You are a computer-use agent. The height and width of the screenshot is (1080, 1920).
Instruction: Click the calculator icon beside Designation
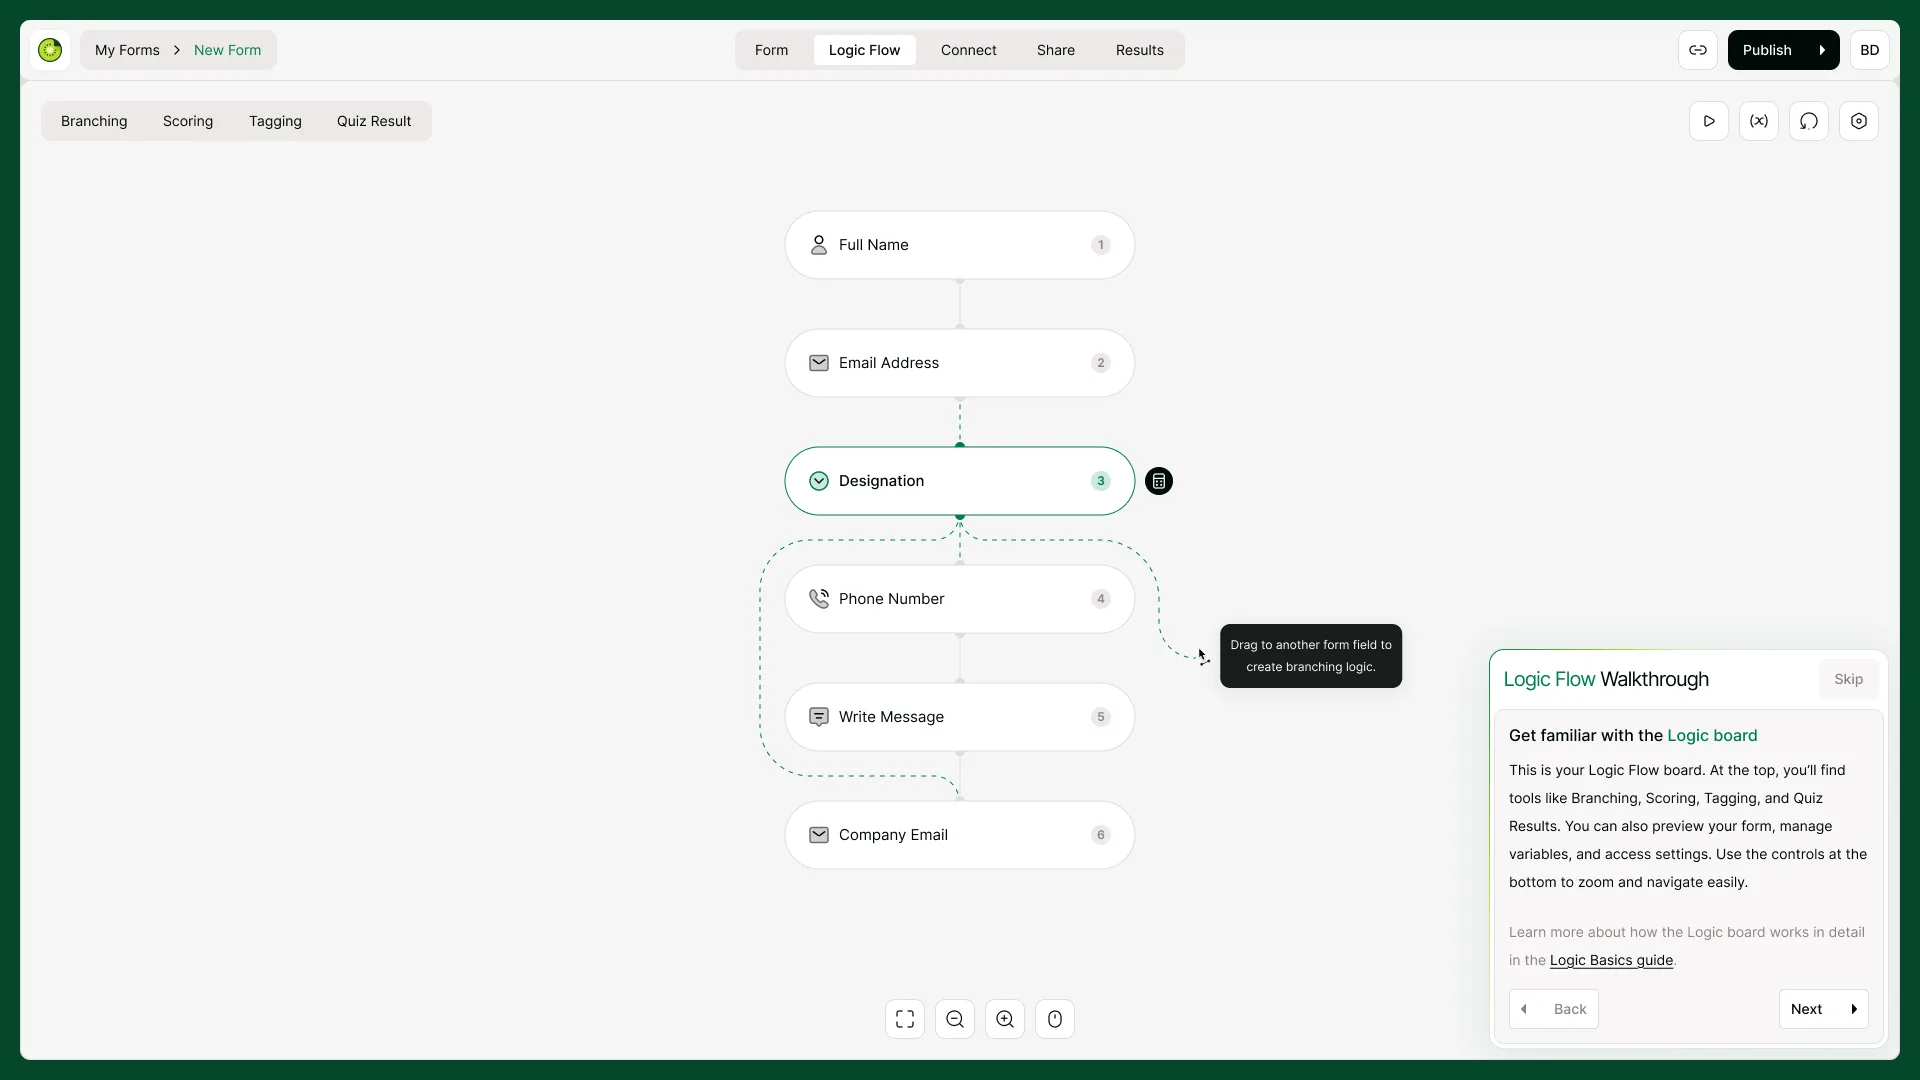[1159, 481]
